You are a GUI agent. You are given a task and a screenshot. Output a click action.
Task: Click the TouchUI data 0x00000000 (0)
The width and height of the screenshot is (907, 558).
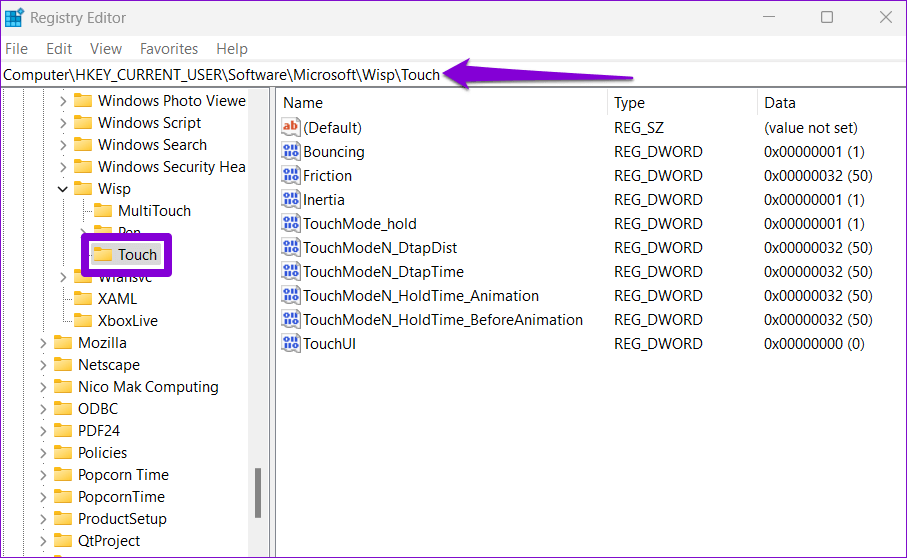[814, 343]
